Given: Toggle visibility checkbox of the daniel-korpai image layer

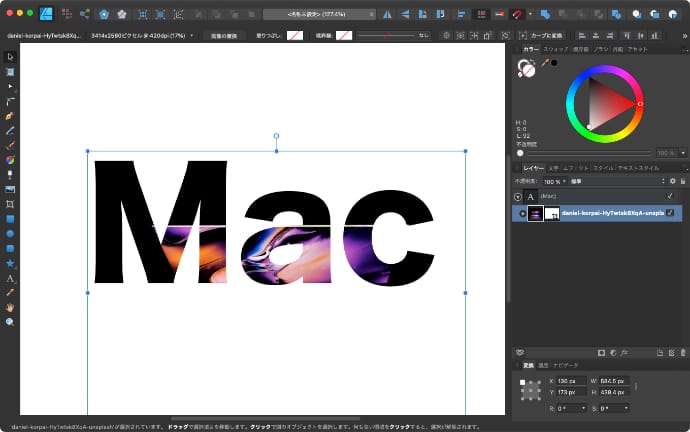Looking at the screenshot, I should [670, 213].
